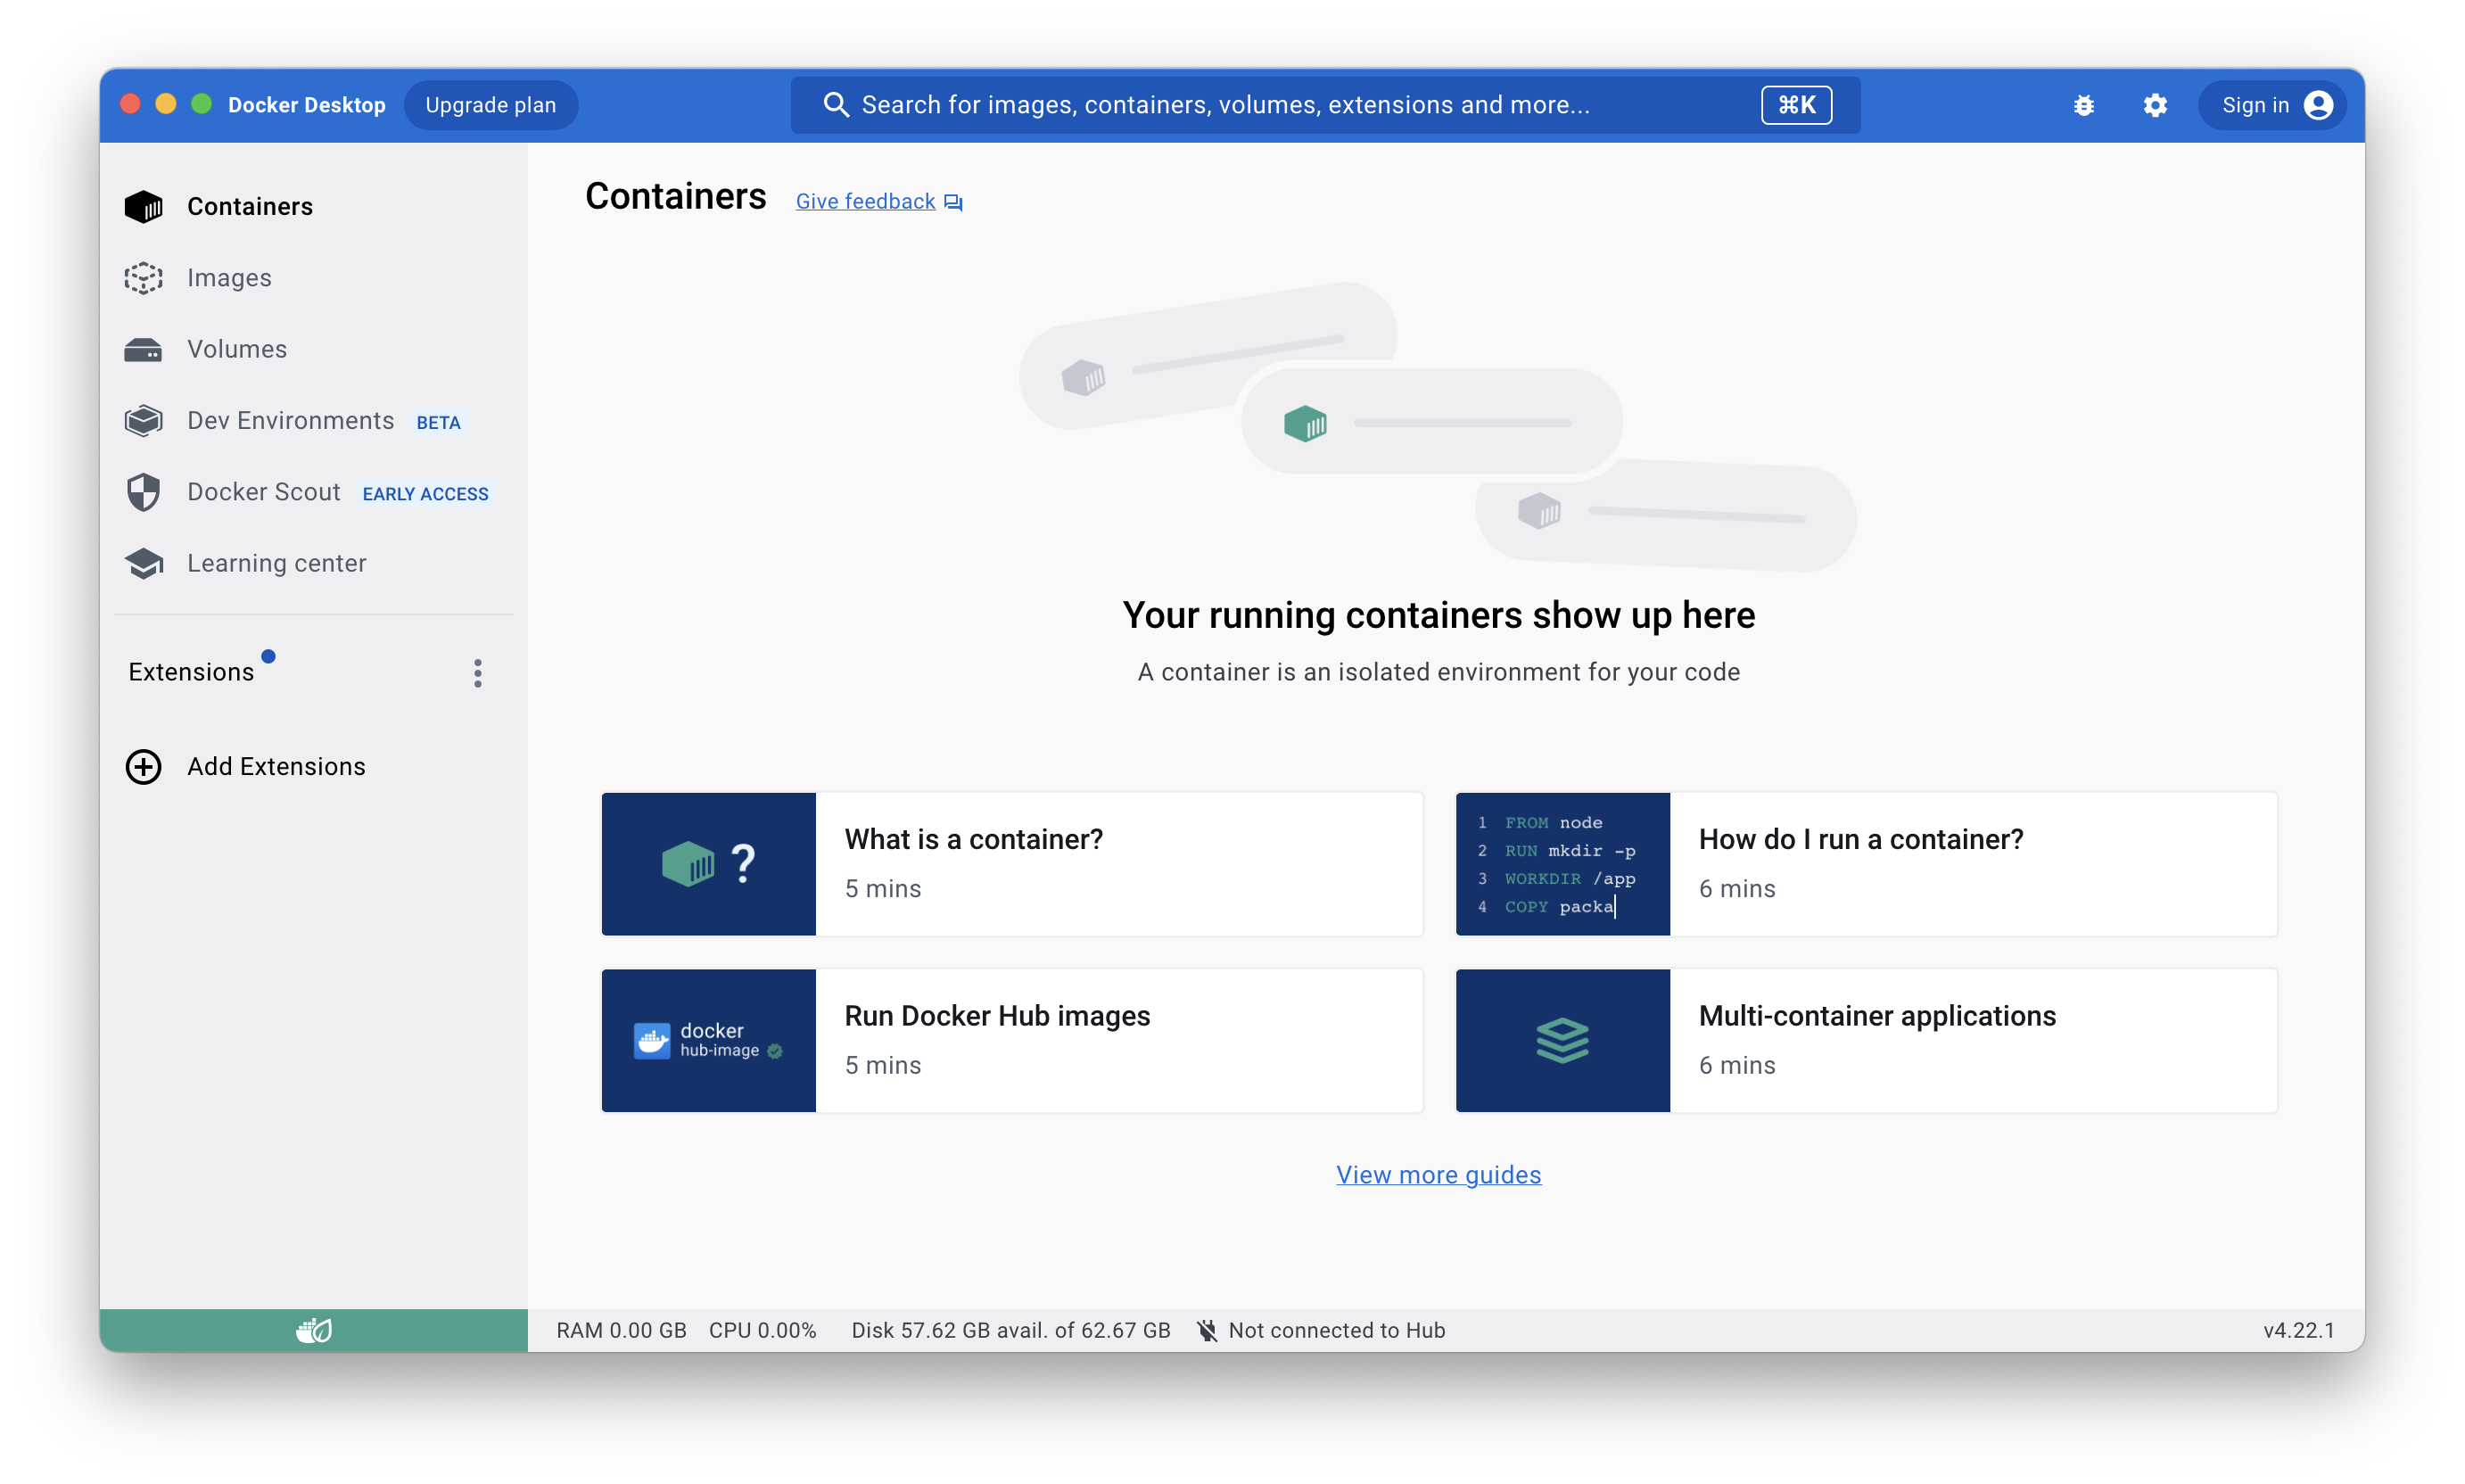Image resolution: width=2465 pixels, height=1484 pixels.
Task: Click the whale engine status icon
Action: point(313,1330)
